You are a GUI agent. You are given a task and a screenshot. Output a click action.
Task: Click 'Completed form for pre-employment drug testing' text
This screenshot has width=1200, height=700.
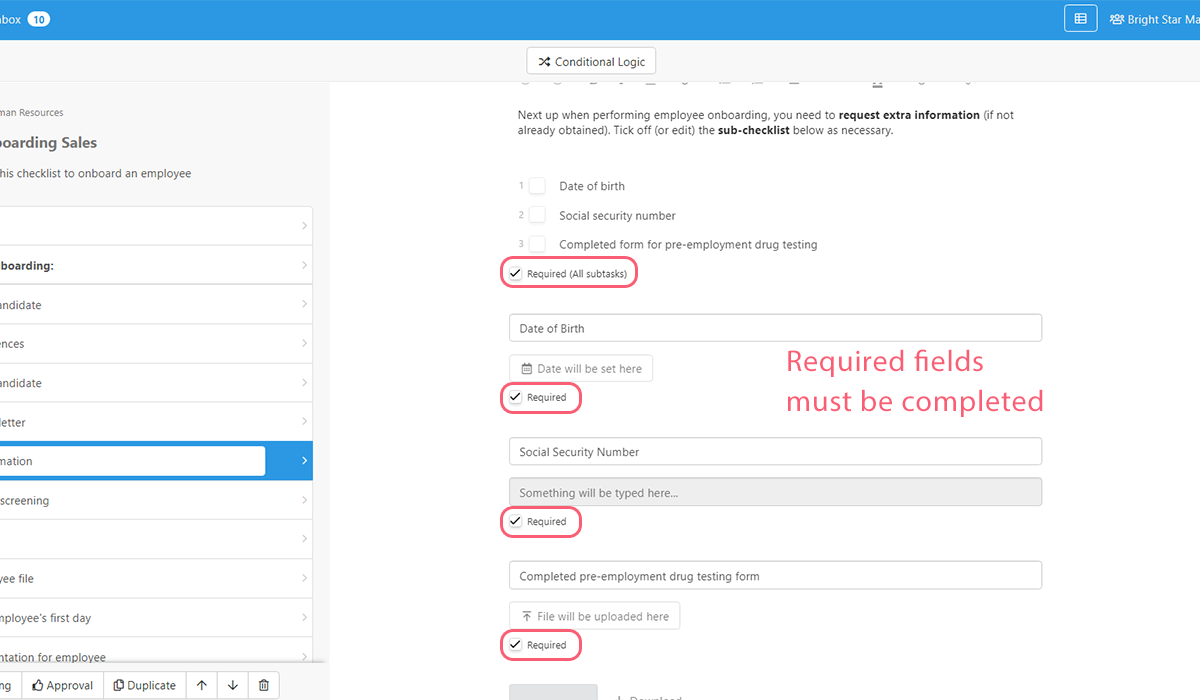tap(688, 244)
